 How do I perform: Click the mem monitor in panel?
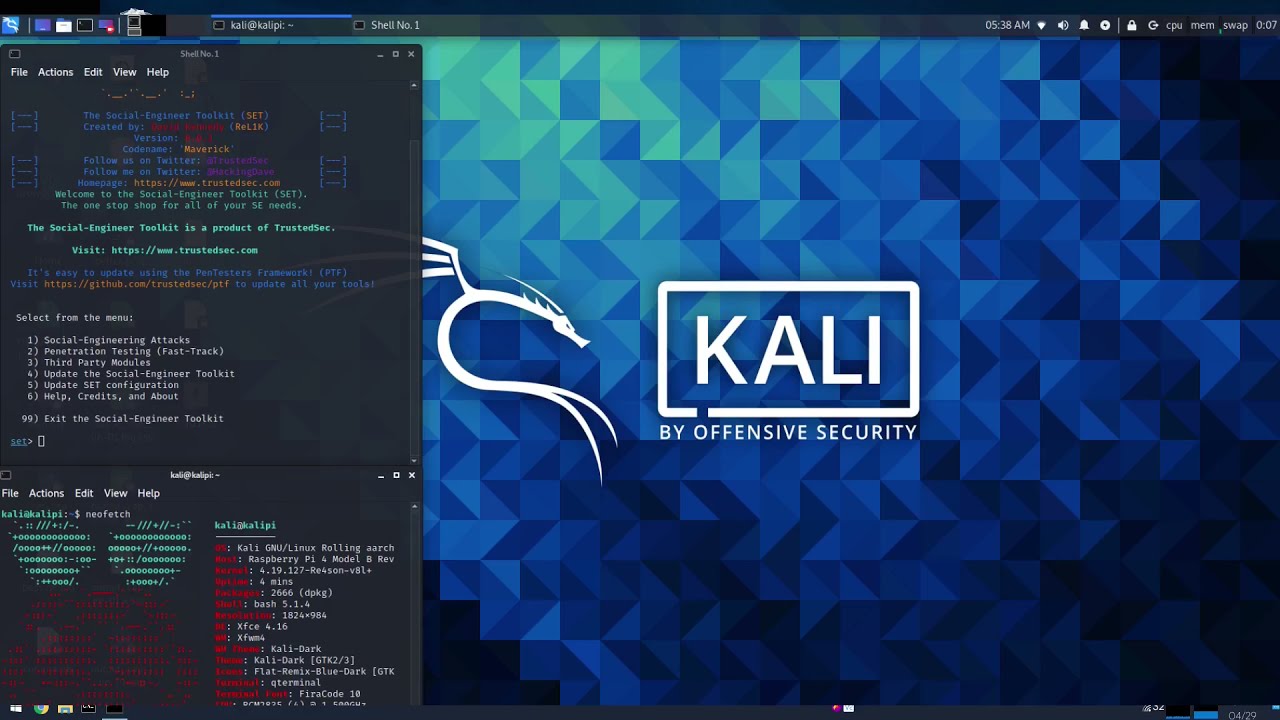tap(1202, 25)
